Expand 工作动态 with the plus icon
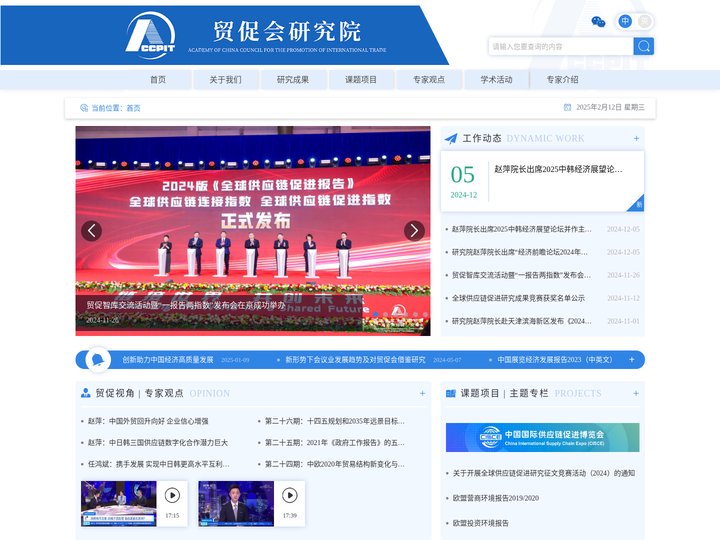 click(x=636, y=138)
